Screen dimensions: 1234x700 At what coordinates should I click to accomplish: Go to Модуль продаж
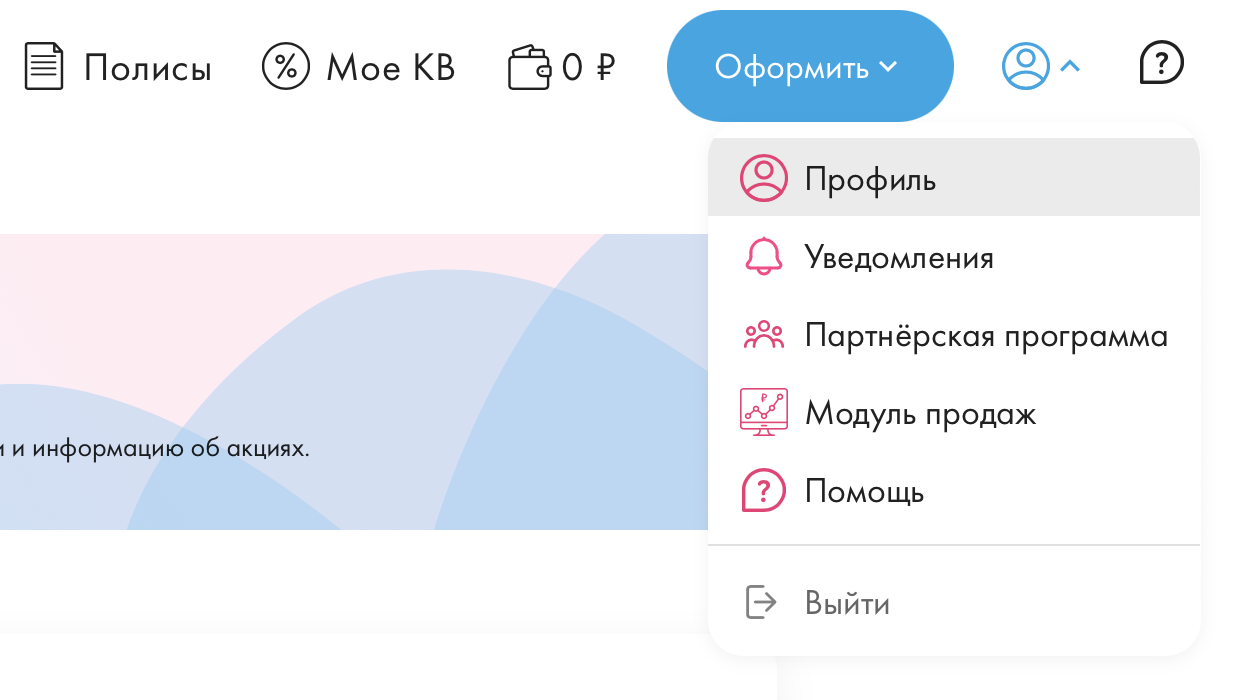point(920,413)
